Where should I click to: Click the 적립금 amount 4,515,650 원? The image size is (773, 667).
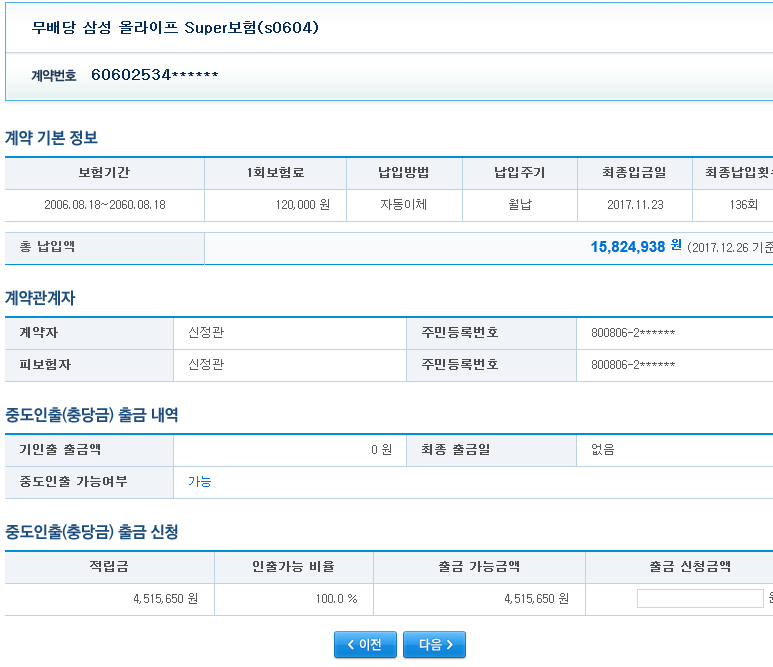click(165, 599)
